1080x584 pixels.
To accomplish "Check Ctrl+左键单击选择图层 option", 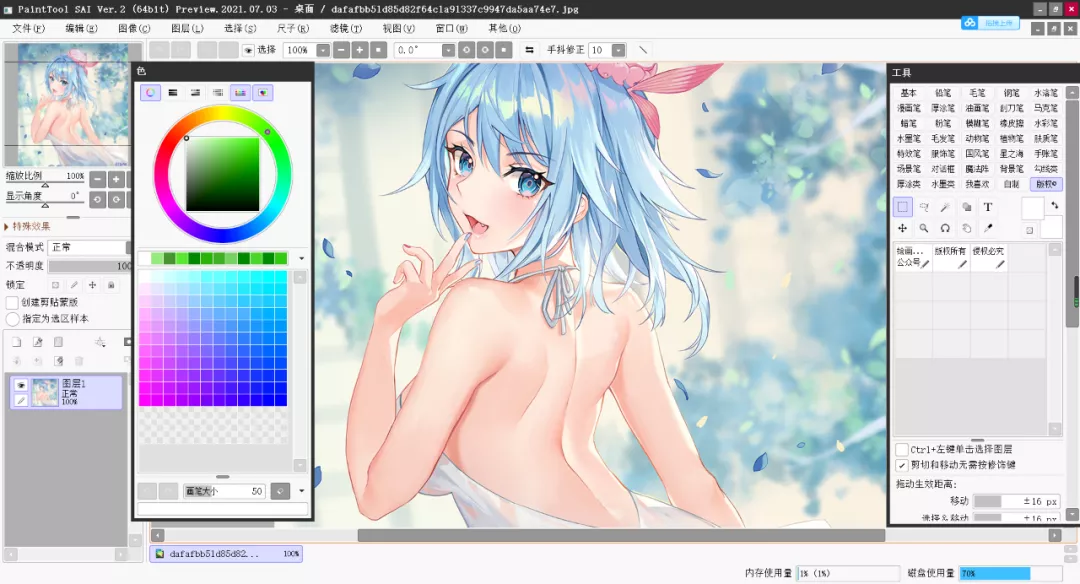I will [x=902, y=450].
